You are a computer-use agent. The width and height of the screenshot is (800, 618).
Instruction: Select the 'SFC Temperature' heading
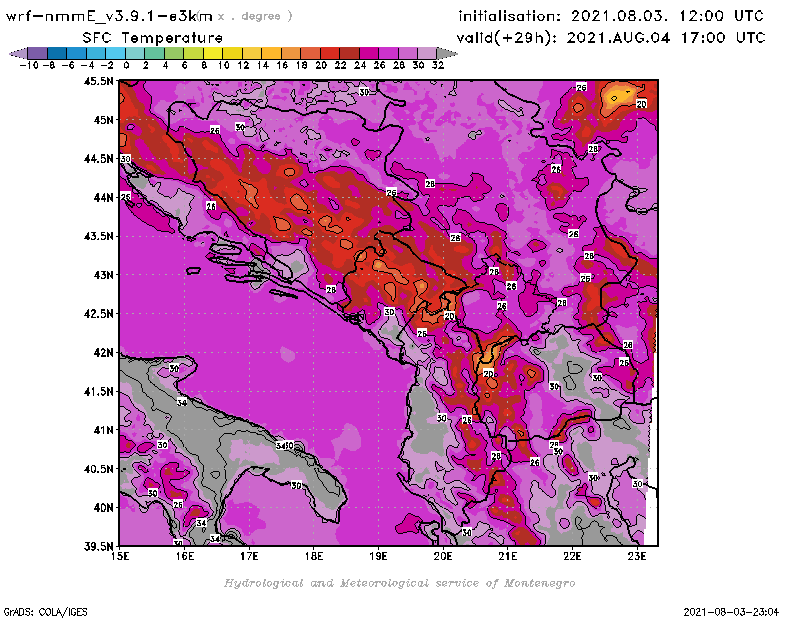tap(153, 38)
